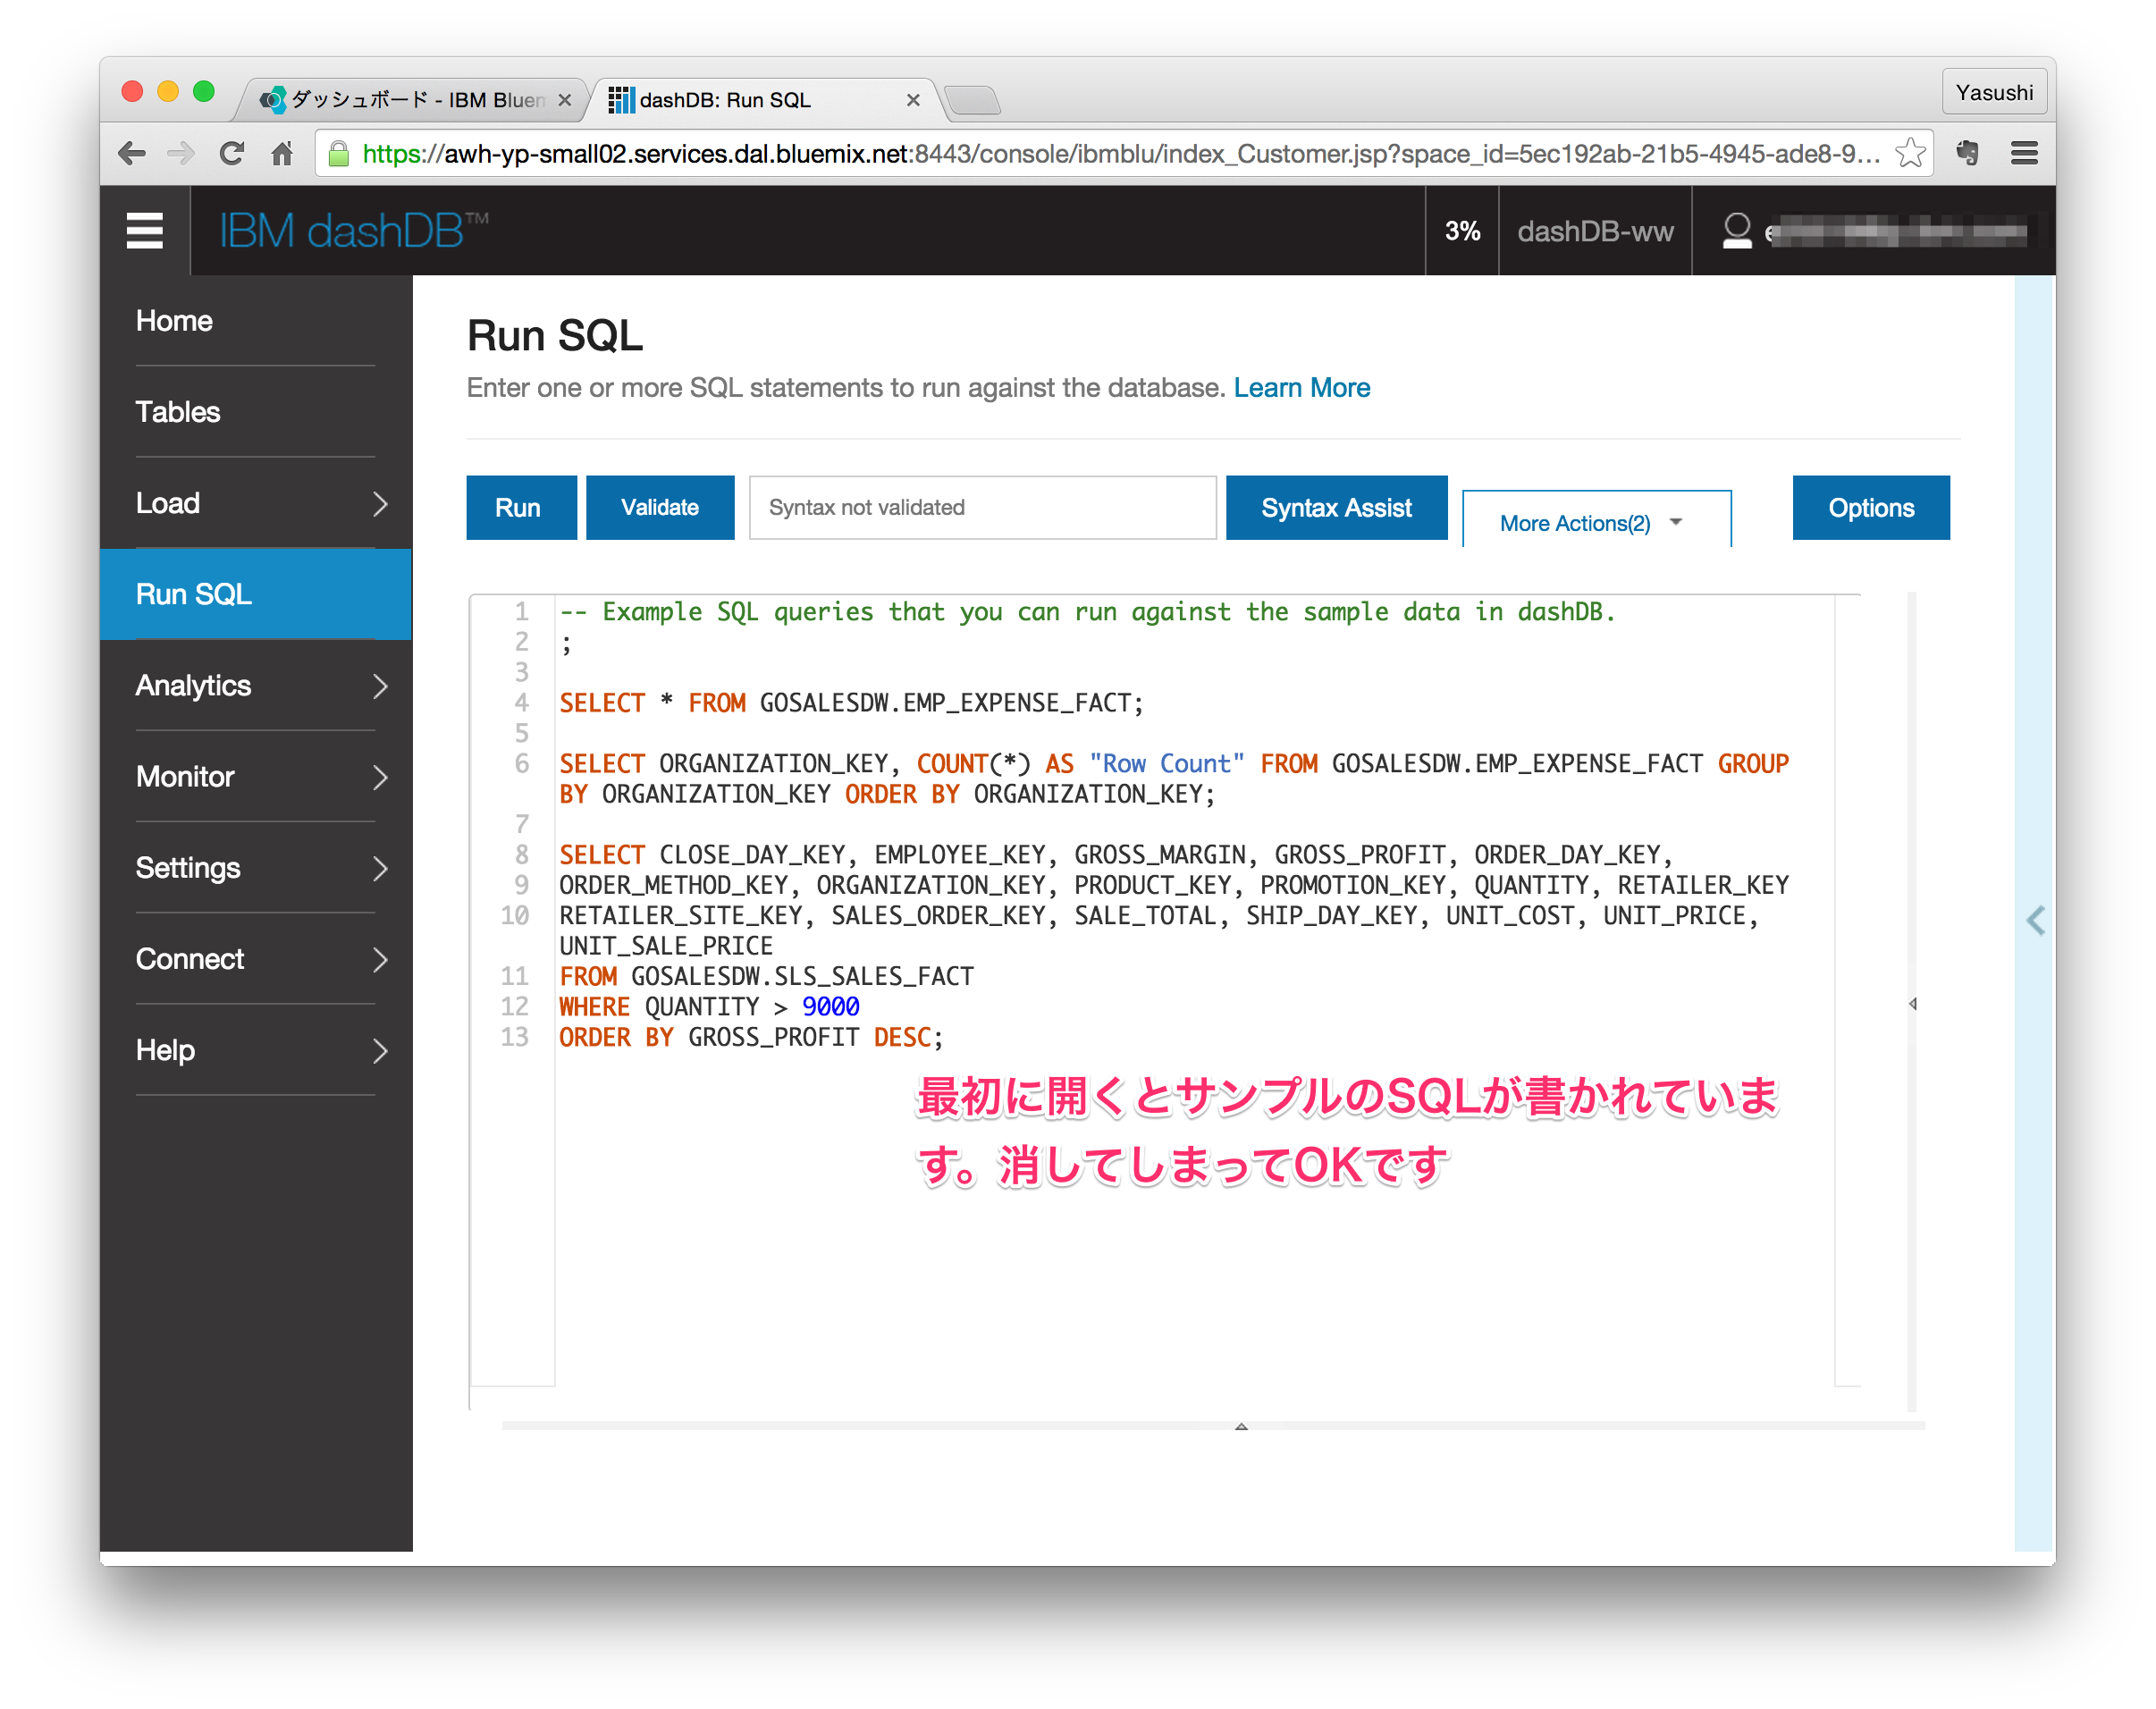Collapse the panel using the right-edge chevron
The width and height of the screenshot is (2156, 1709).
[2036, 921]
